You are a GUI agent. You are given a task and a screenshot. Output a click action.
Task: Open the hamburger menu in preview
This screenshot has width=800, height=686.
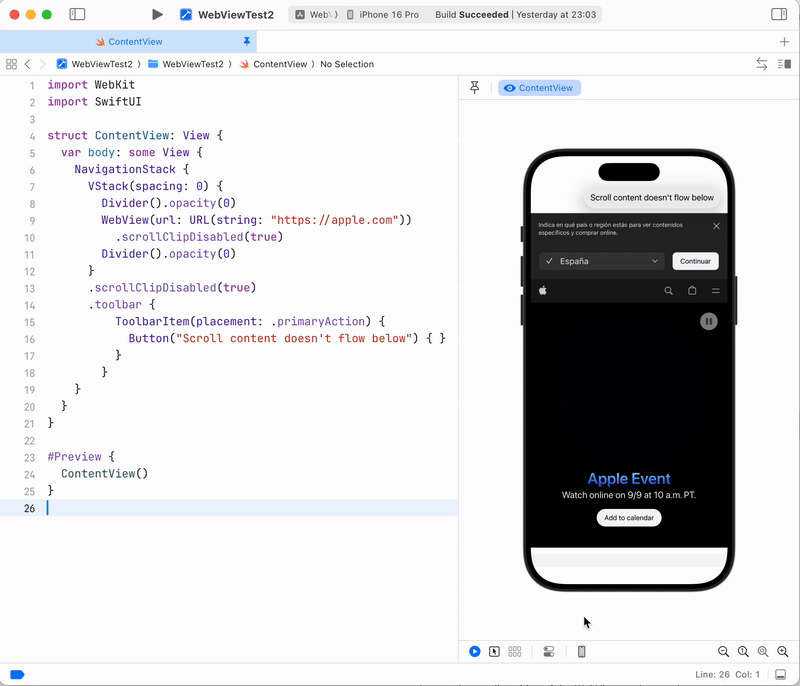[716, 291]
